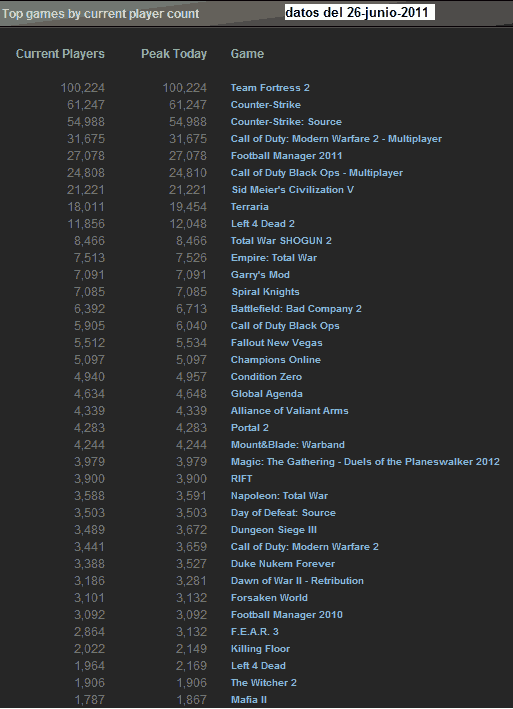513x709 pixels.
Task: Open Magic: The Gathering Planeswalker 2012 link
Action: (x=365, y=462)
